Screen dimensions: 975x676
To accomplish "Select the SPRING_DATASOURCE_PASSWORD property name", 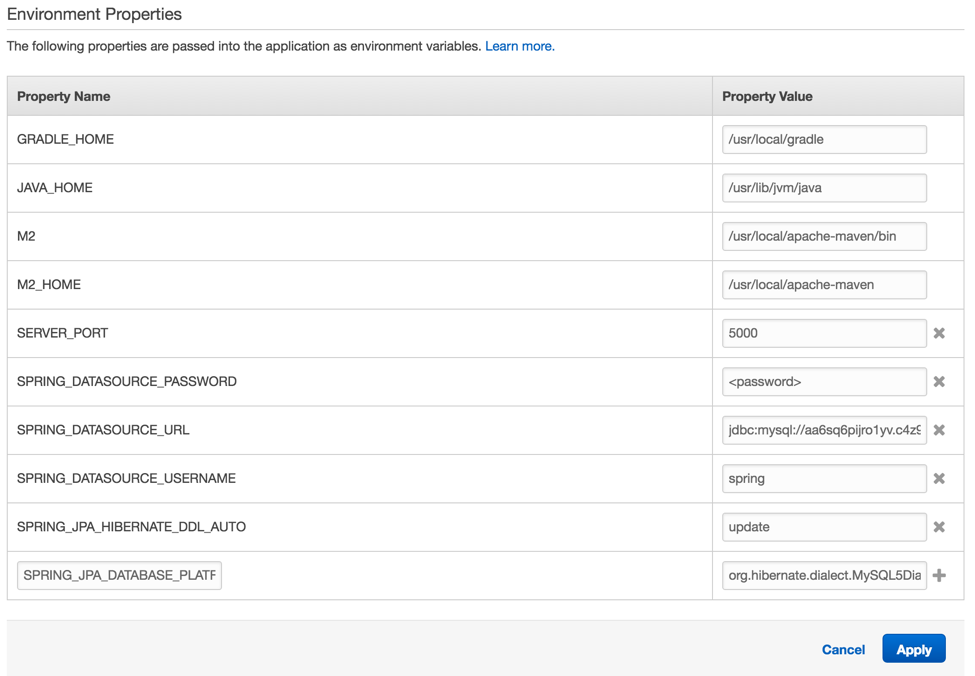I will 127,382.
